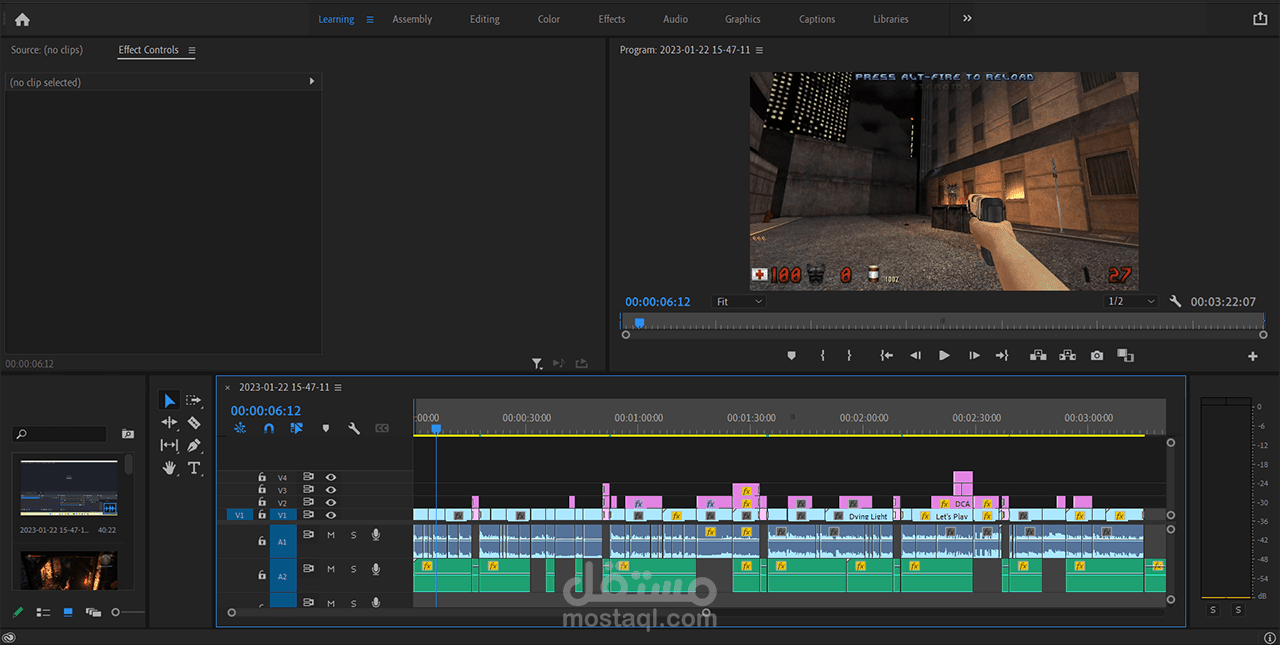Select the Razor tool
This screenshot has width=1280, height=645.
[194, 423]
